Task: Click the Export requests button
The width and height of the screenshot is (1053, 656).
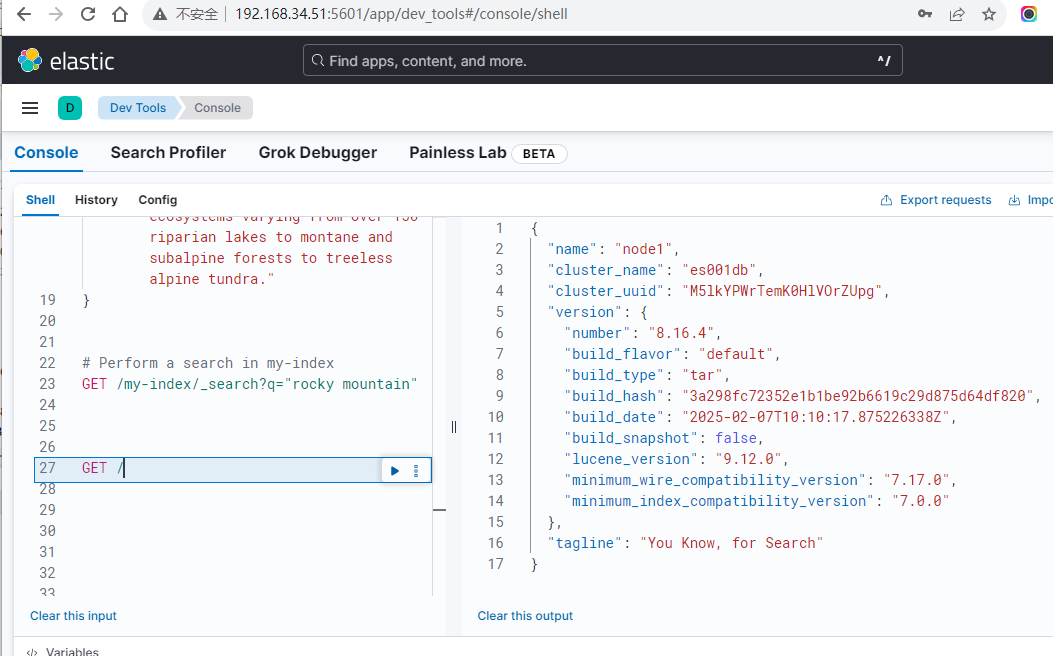Action: tap(936, 200)
